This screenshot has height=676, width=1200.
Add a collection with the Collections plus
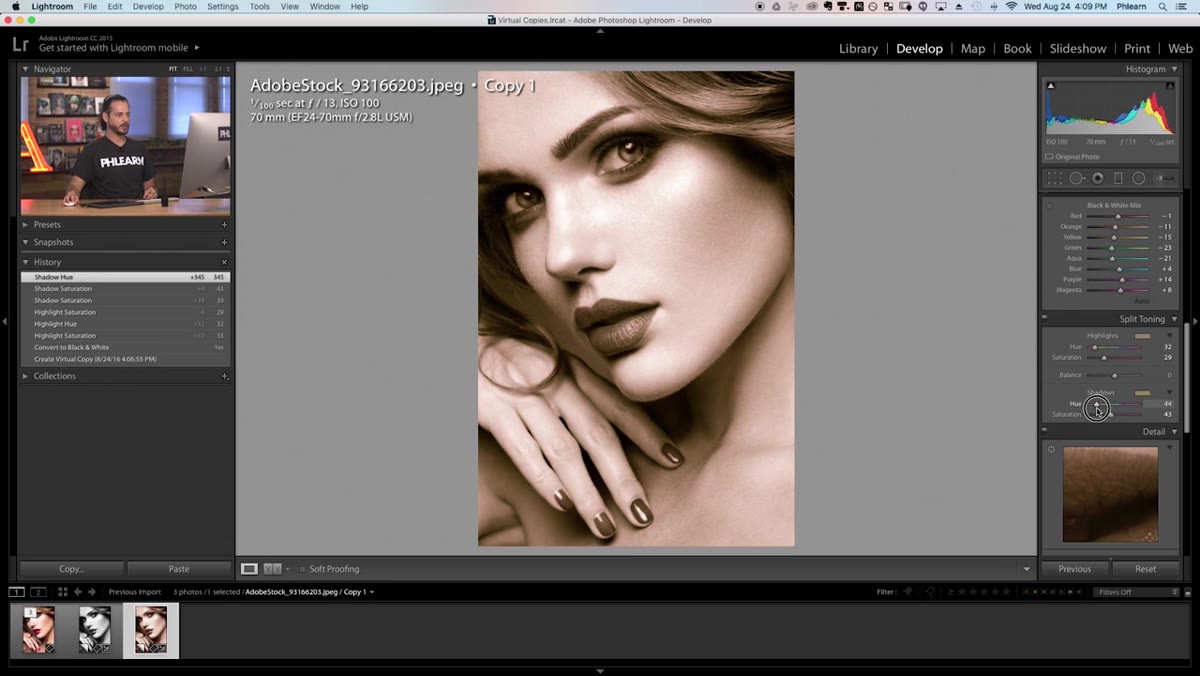pyautogui.click(x=224, y=376)
